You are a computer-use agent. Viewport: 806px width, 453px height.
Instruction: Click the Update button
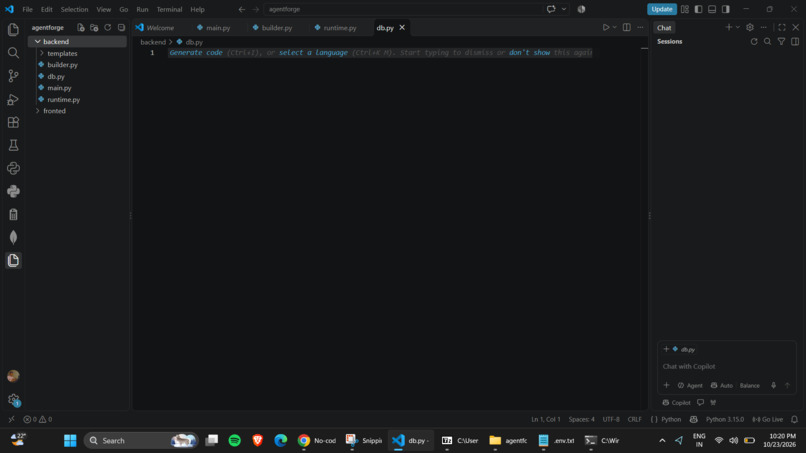coord(662,9)
